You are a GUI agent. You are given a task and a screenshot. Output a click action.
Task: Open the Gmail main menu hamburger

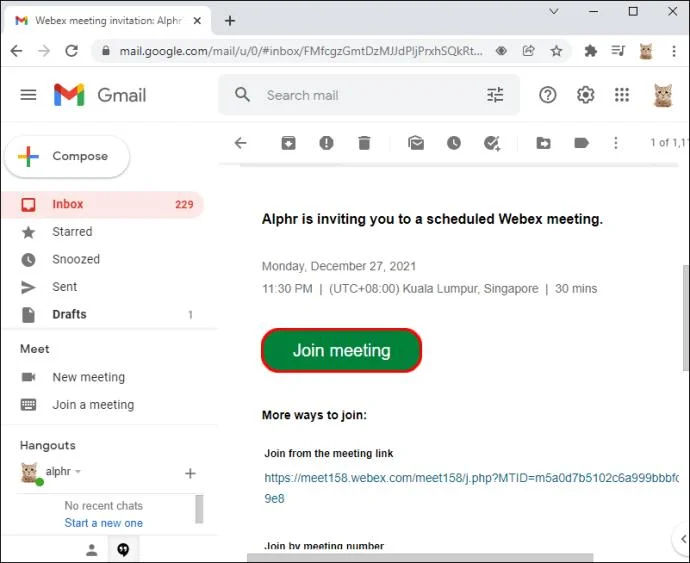pyautogui.click(x=29, y=95)
